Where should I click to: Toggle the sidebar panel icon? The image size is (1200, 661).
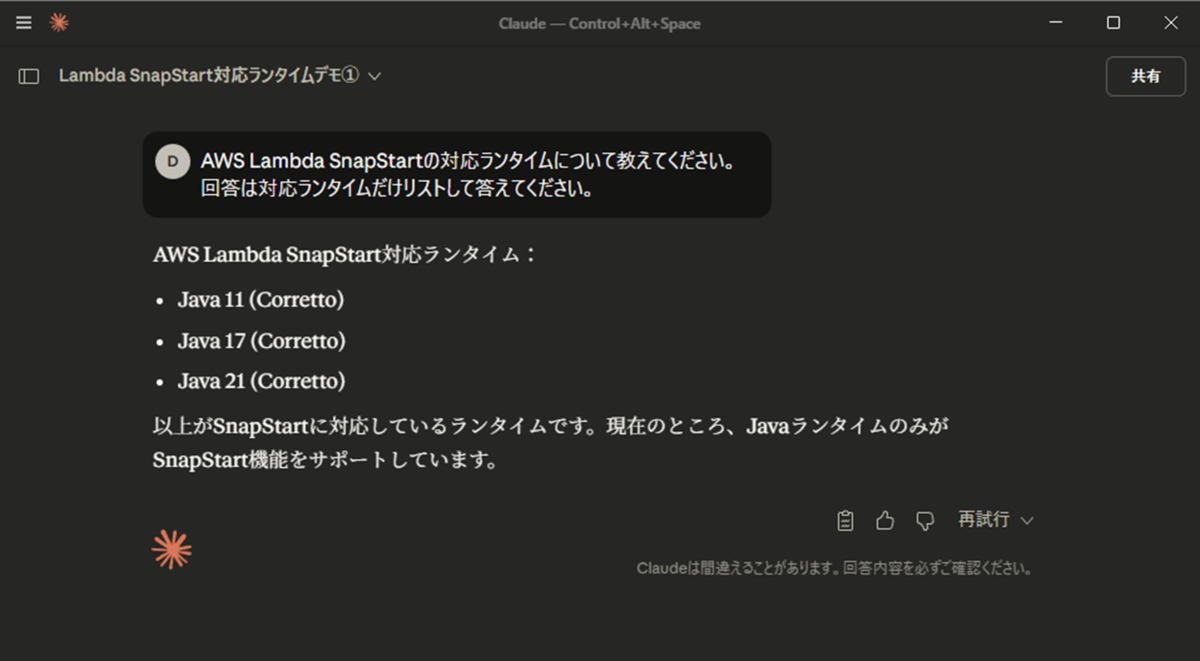[x=29, y=76]
